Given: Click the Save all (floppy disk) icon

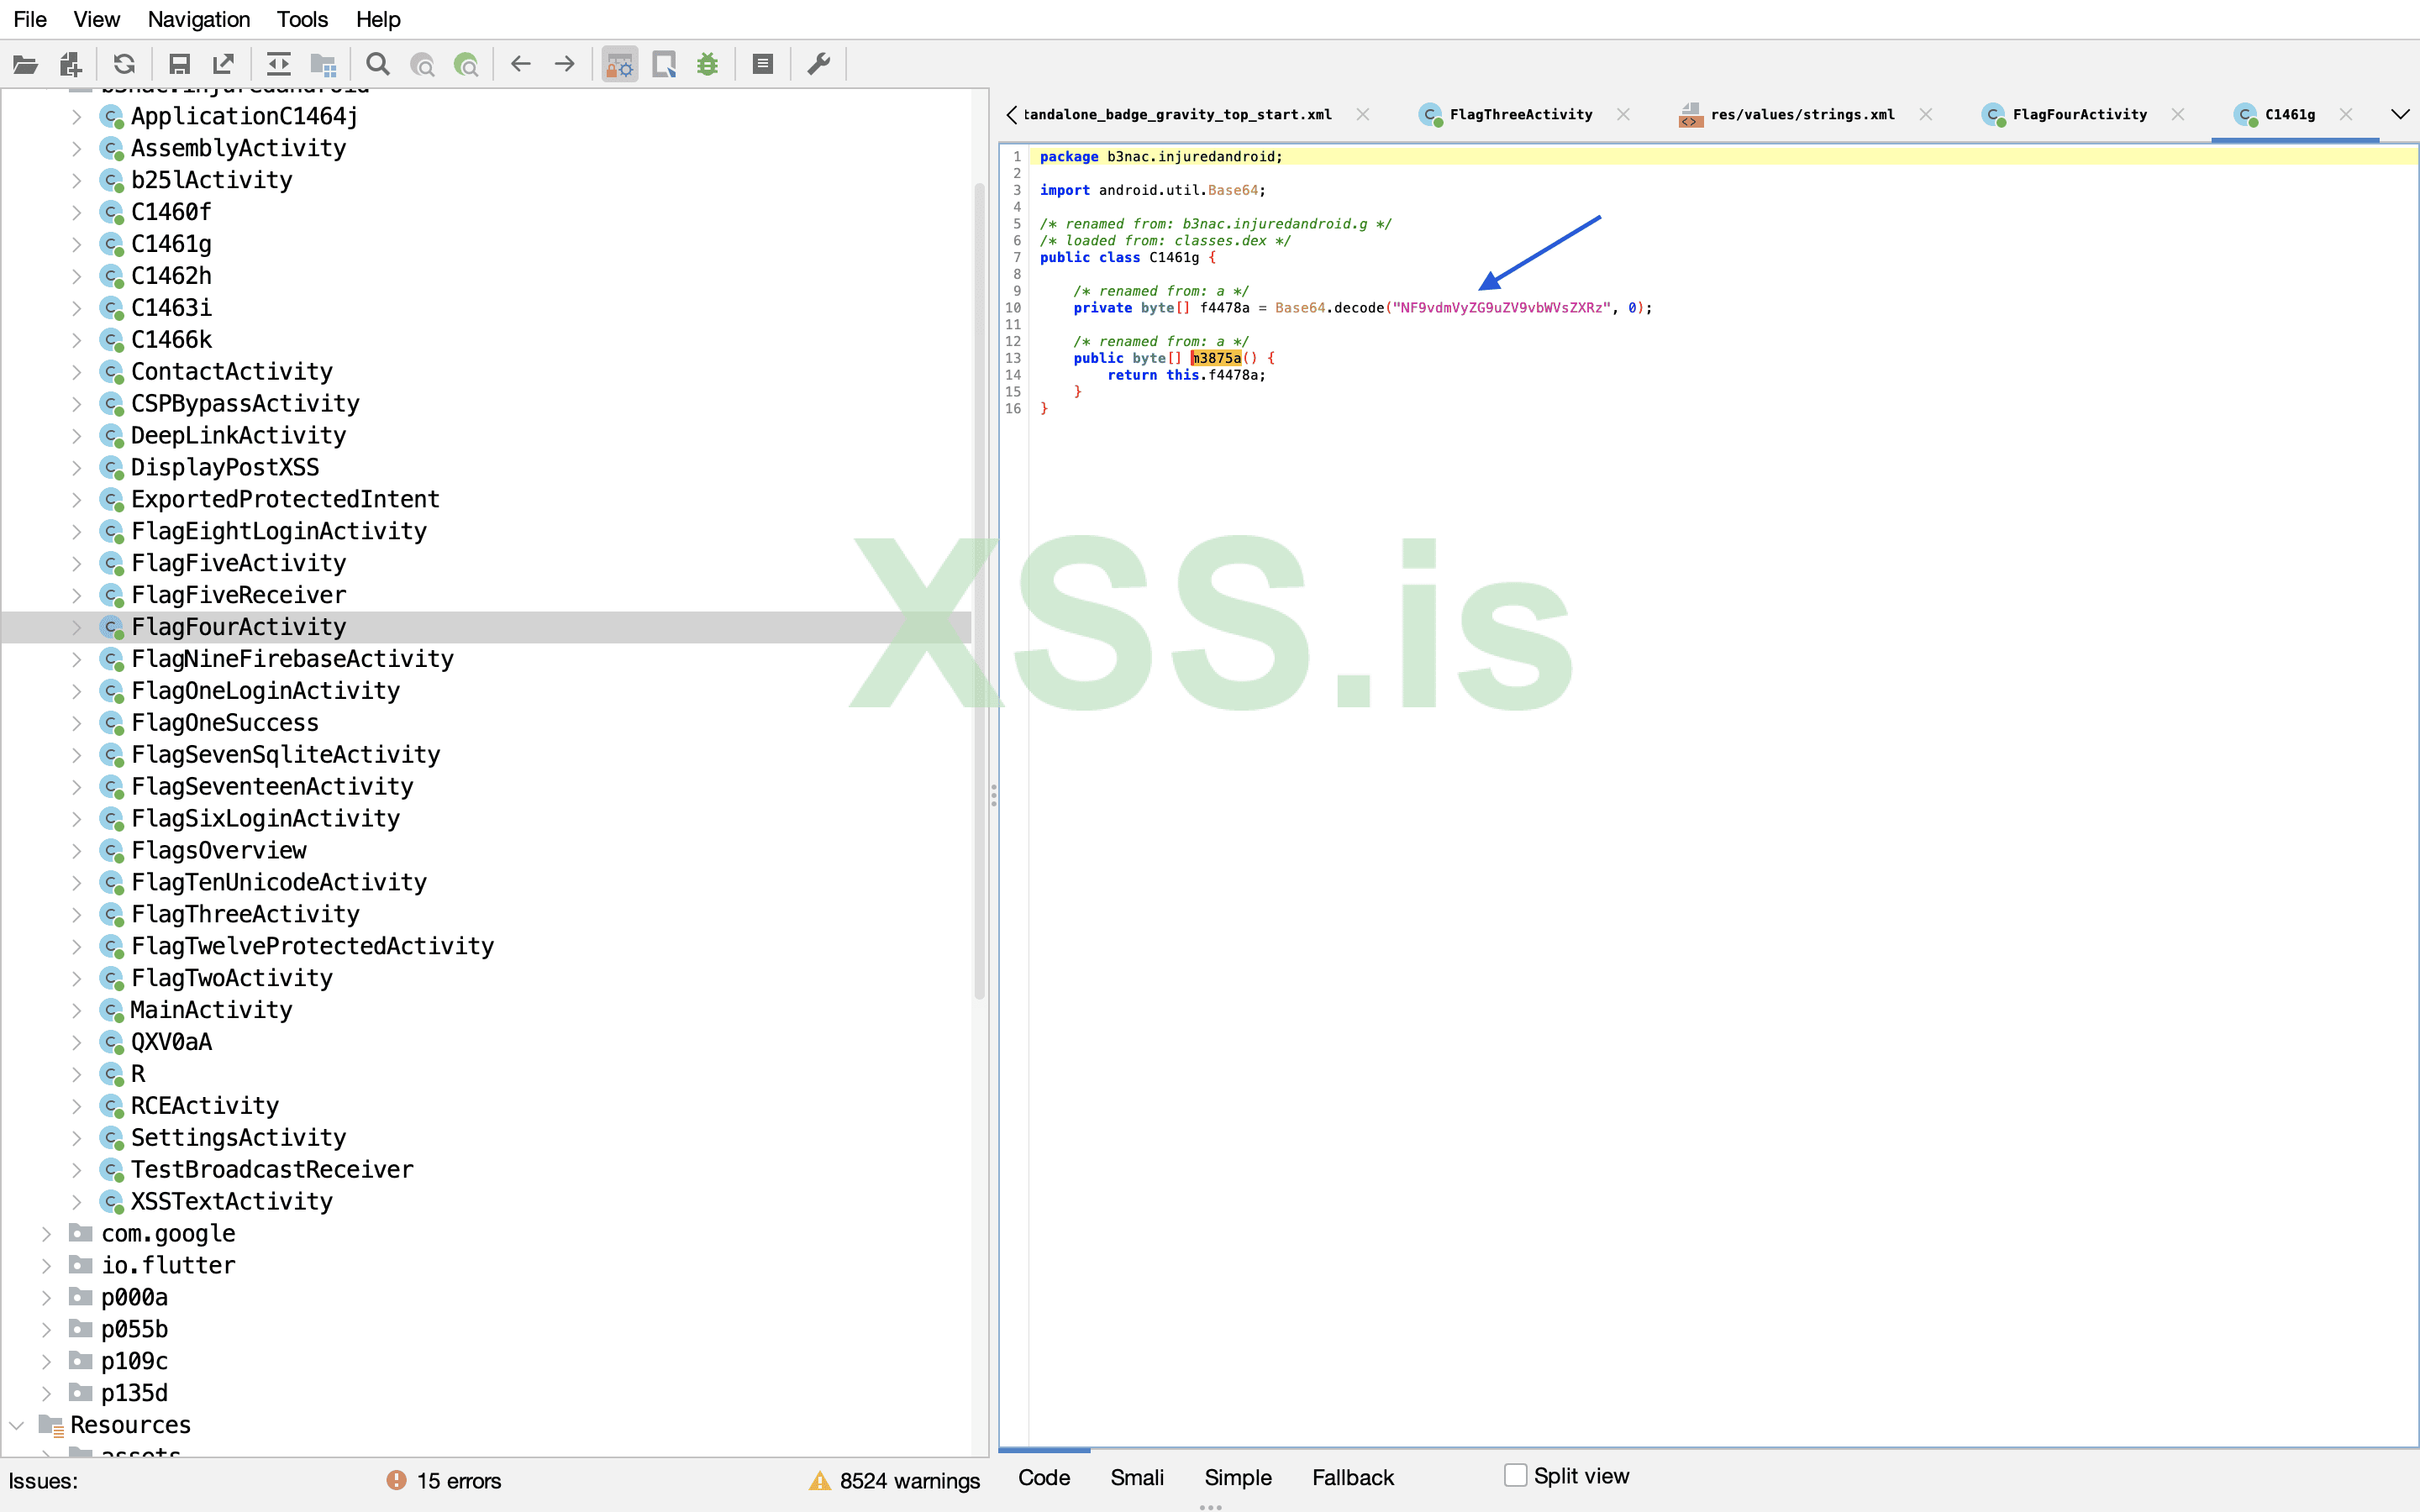Looking at the screenshot, I should coord(179,65).
